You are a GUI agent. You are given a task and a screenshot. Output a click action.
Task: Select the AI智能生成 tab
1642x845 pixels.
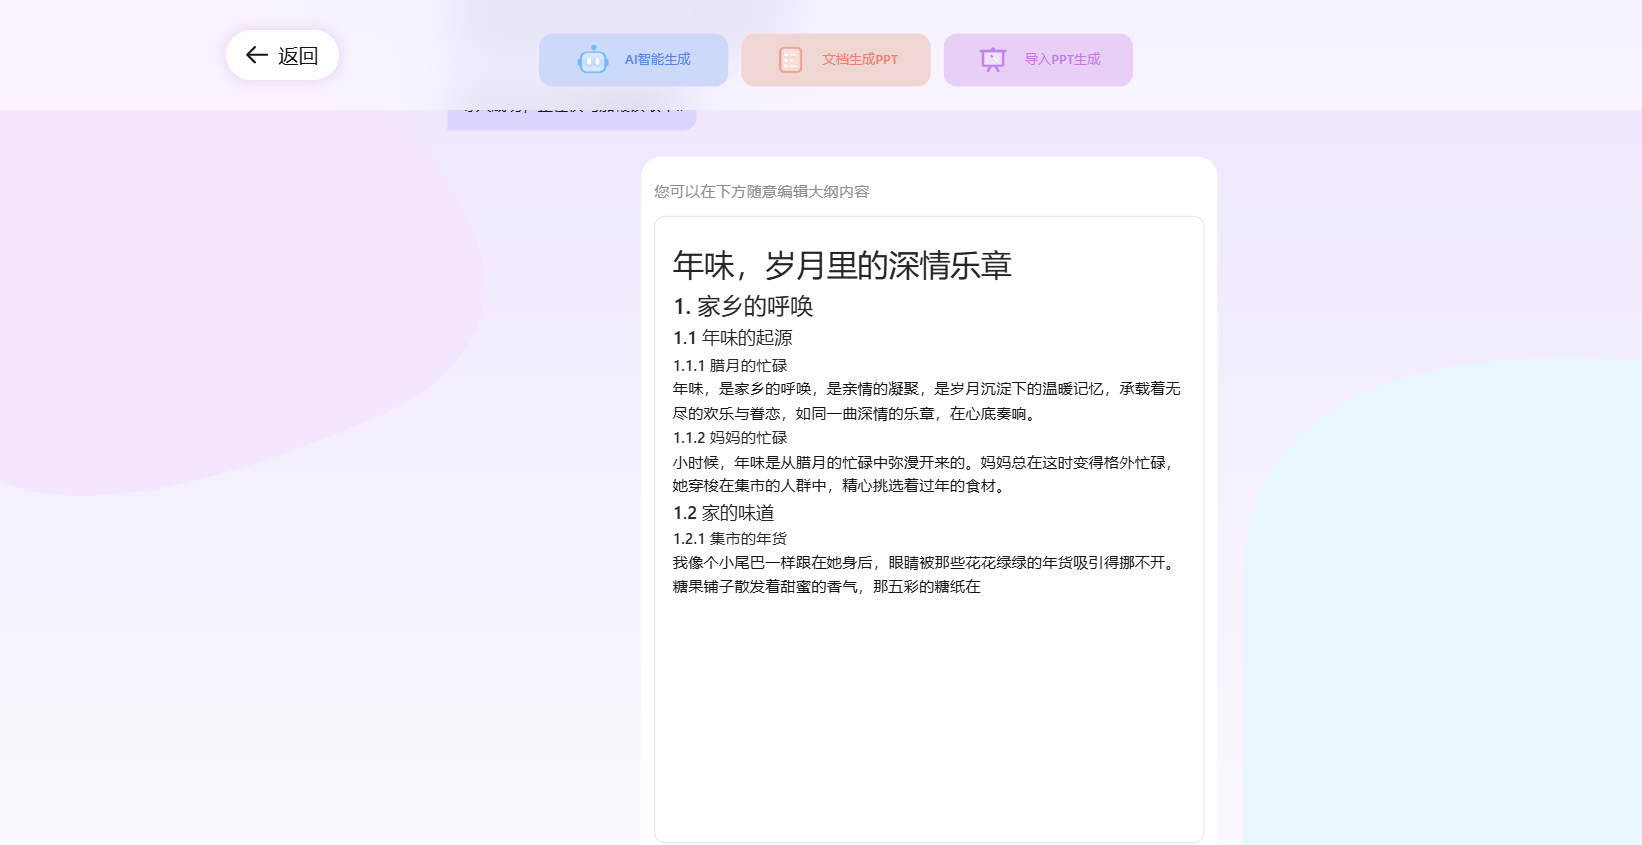633,60
